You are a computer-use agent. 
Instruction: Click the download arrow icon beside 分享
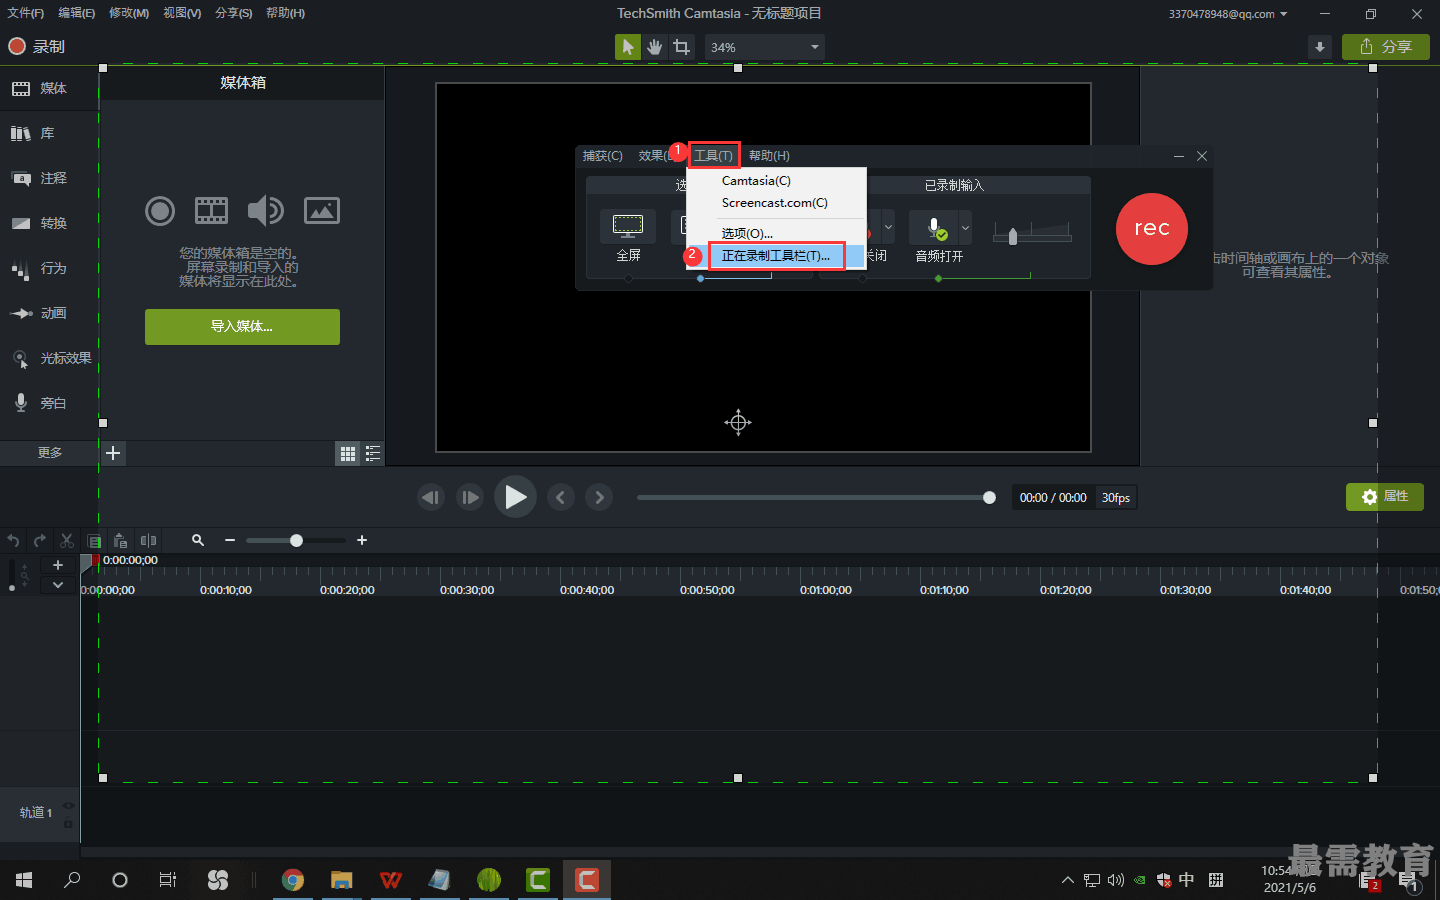[1320, 47]
